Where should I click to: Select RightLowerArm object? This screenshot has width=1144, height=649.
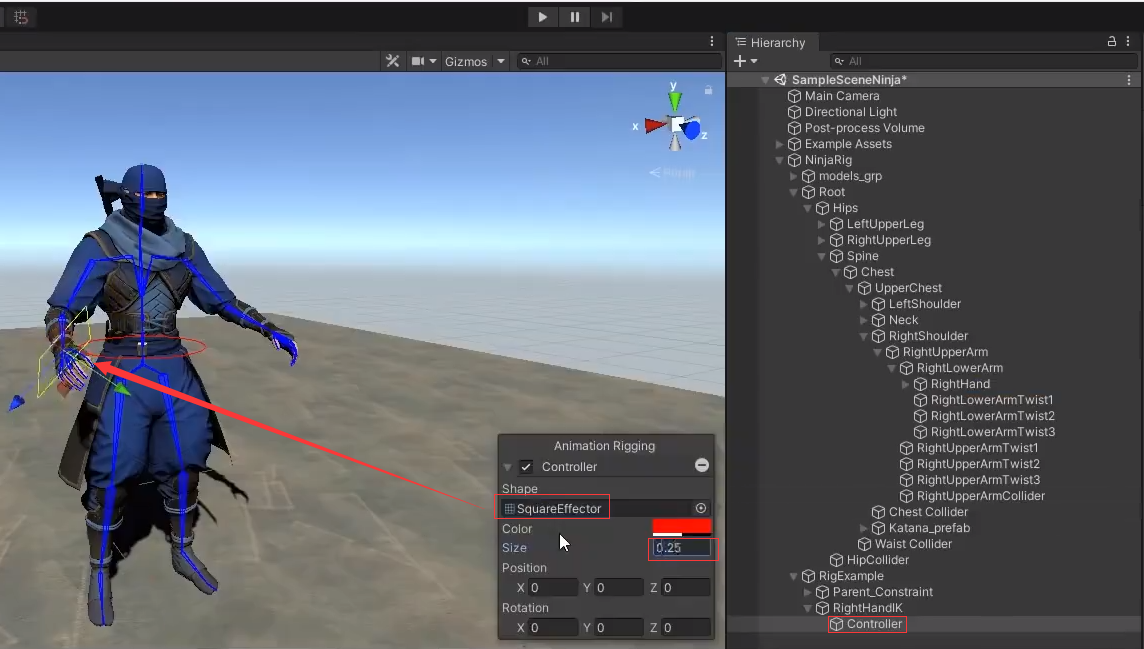coord(959,368)
